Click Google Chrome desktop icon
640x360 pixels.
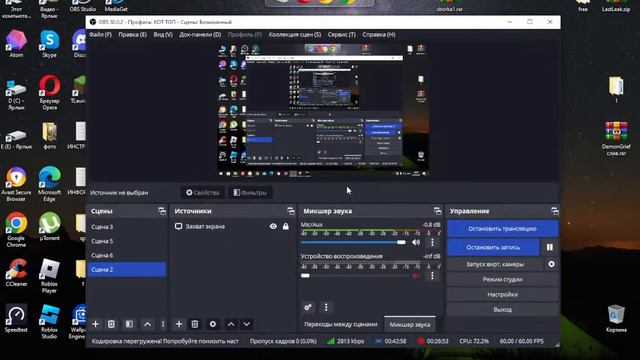pos(16,229)
